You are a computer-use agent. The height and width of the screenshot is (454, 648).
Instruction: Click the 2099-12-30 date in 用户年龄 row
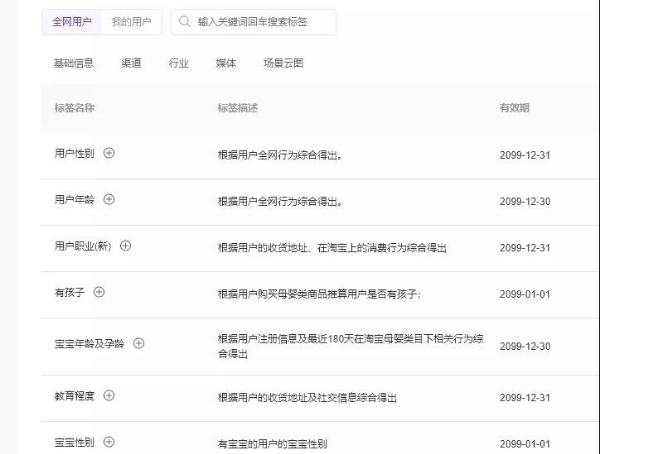(x=525, y=202)
